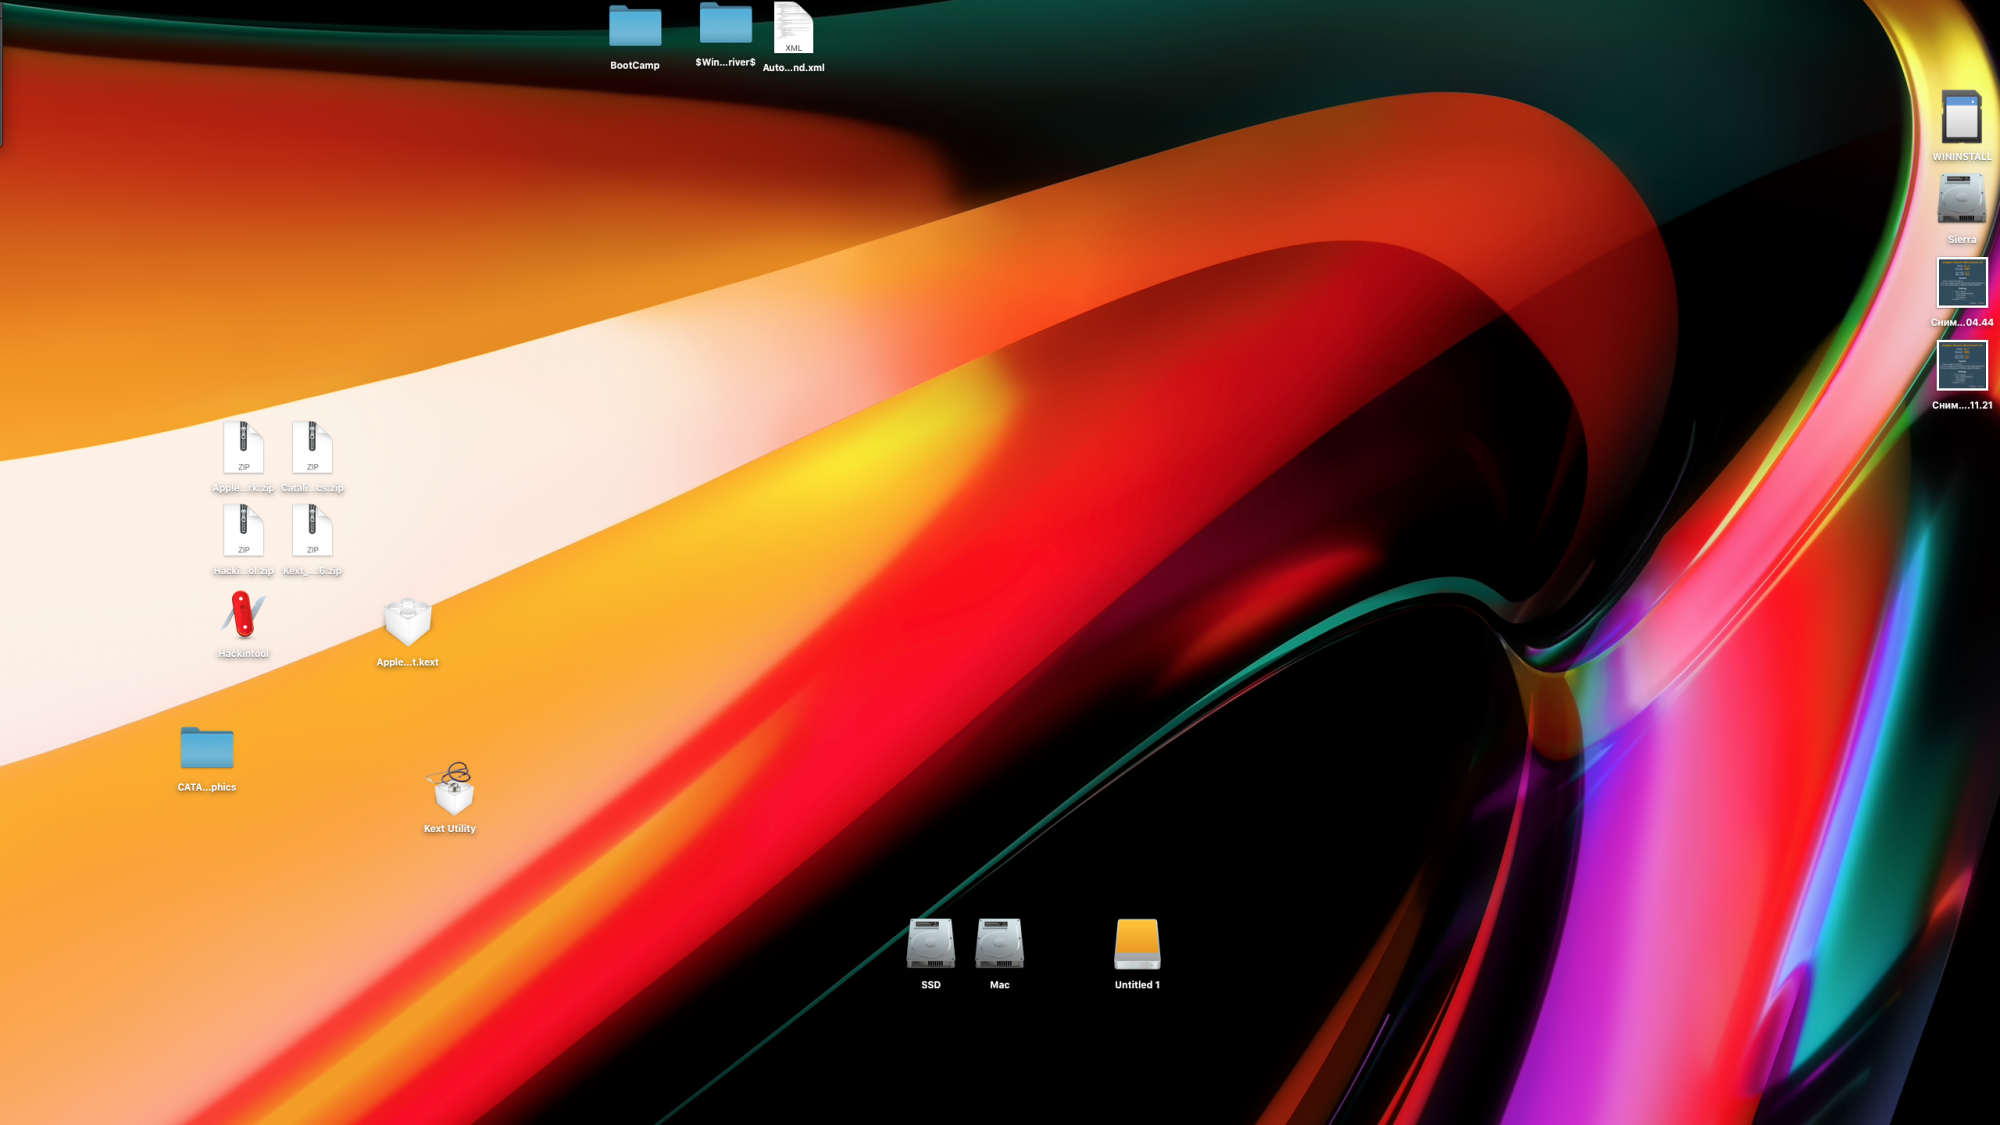Image resolution: width=2000 pixels, height=1125 pixels.
Task: Click the Hackintool app icon
Action: 243,614
